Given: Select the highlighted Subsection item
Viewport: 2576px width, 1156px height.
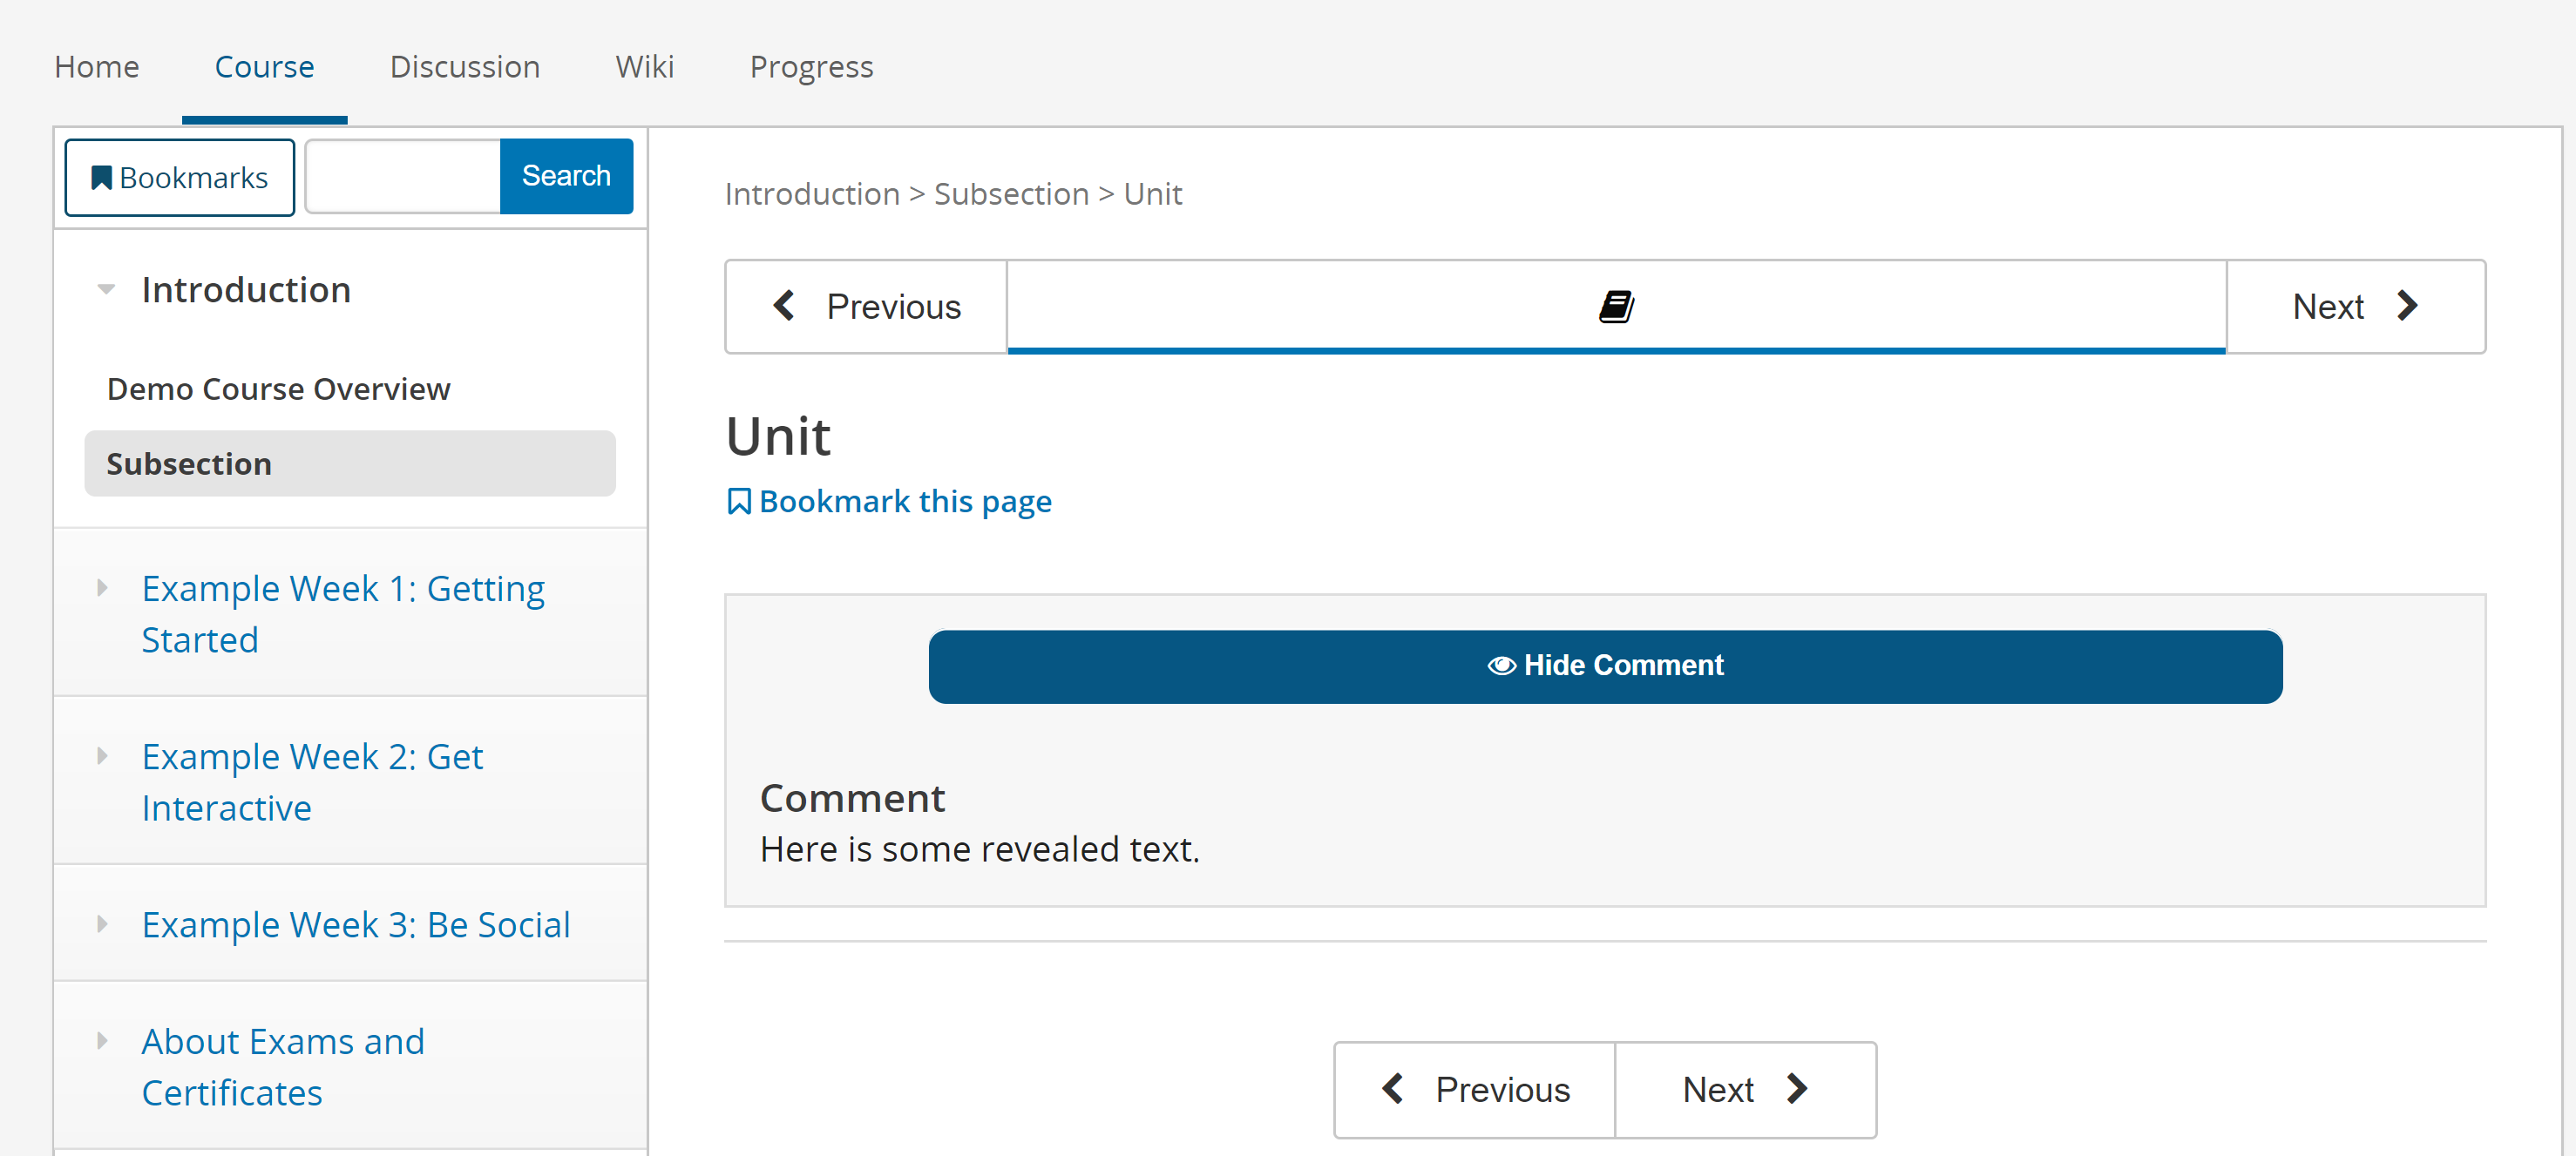Looking at the screenshot, I should coord(350,463).
